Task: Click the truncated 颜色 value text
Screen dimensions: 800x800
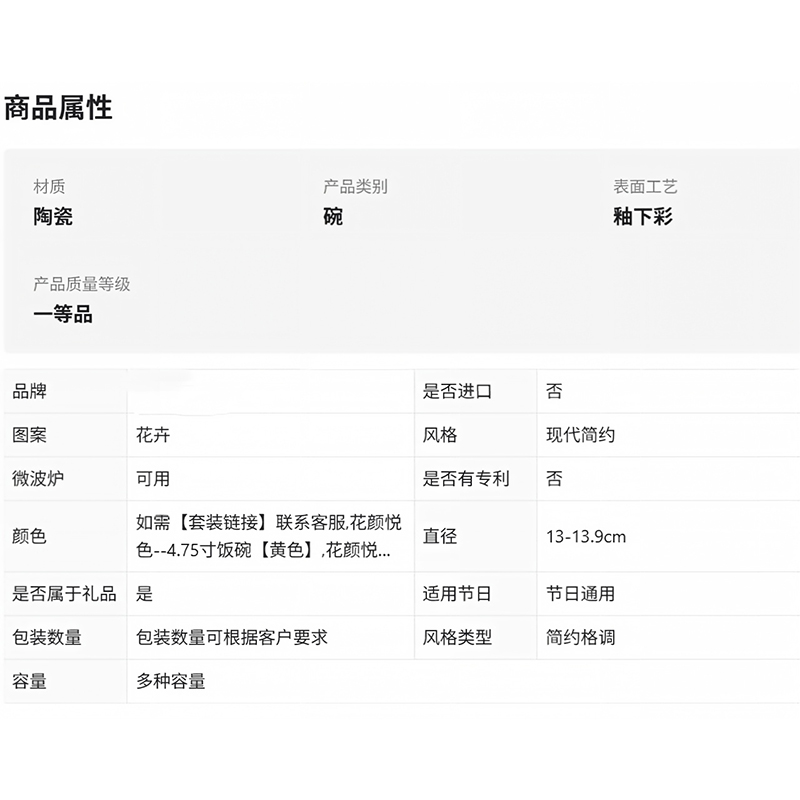Action: click(x=269, y=536)
